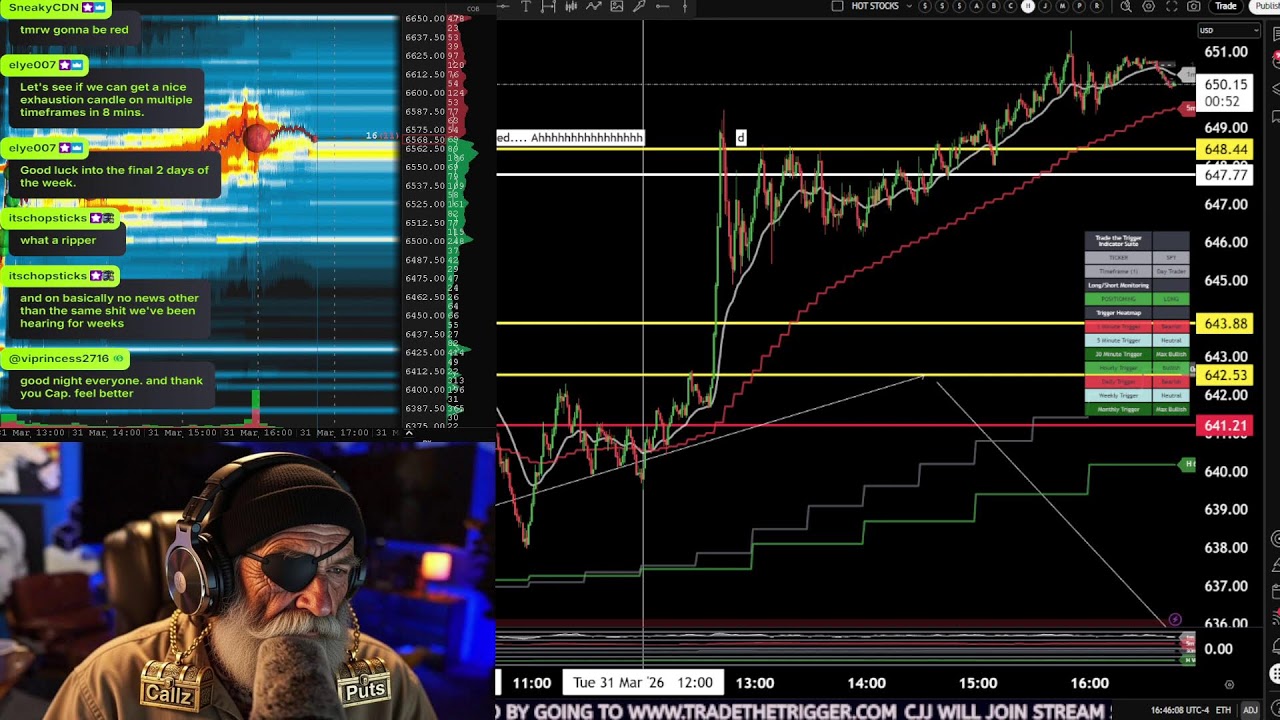This screenshot has height=720, width=1280.
Task: Click the 16:00 time axis label
Action: click(1089, 683)
